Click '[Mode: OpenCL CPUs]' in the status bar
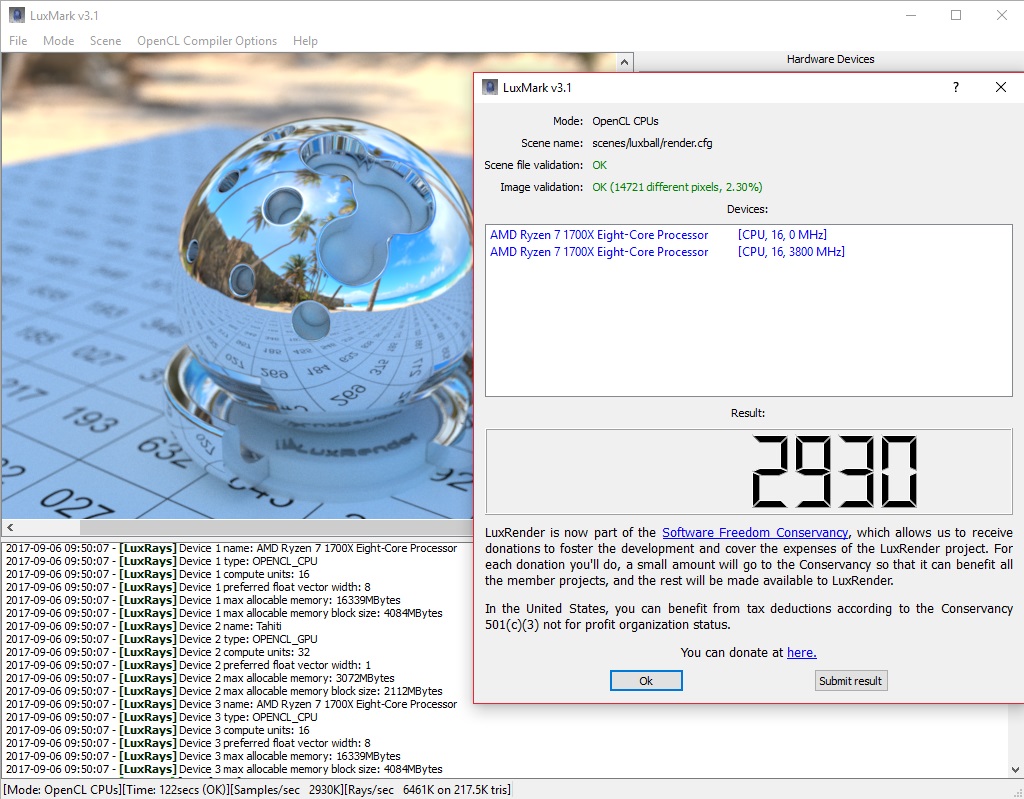The width and height of the screenshot is (1024, 799). click(63, 790)
